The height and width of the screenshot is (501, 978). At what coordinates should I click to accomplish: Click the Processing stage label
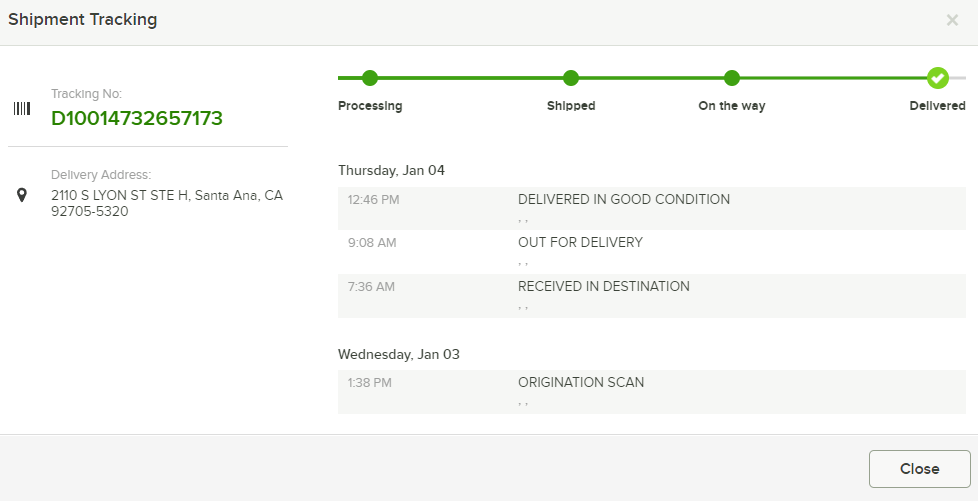[x=370, y=106]
